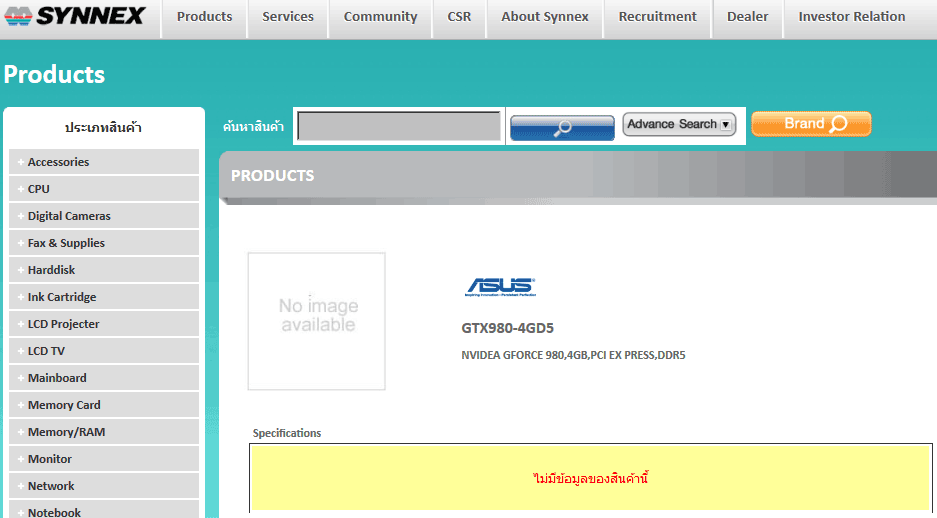The image size is (937, 518).
Task: Open the Monitor category
Action: coord(50,459)
